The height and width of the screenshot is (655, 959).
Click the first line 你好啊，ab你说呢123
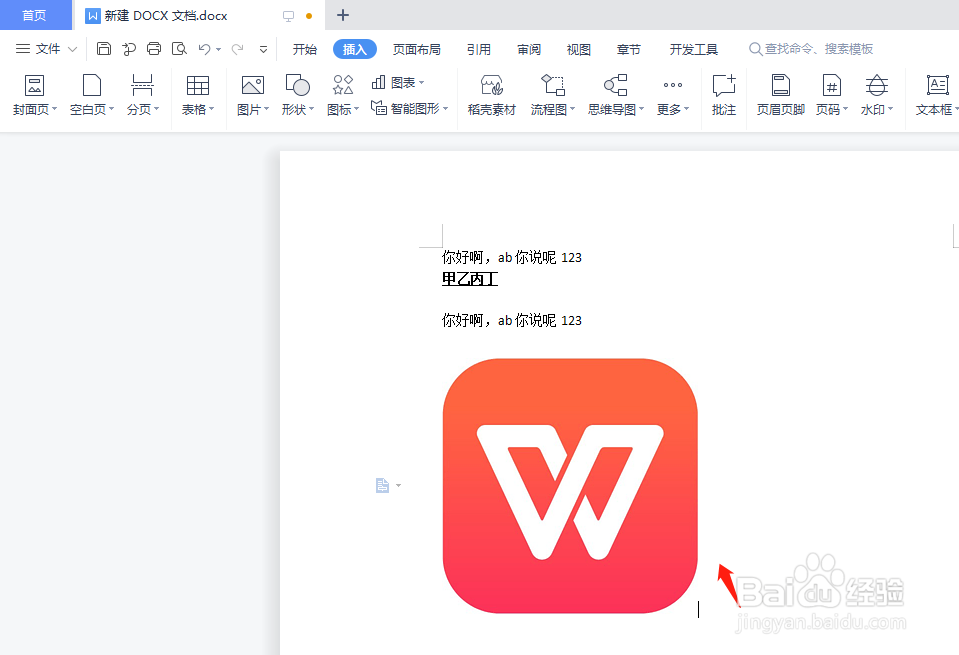point(511,257)
